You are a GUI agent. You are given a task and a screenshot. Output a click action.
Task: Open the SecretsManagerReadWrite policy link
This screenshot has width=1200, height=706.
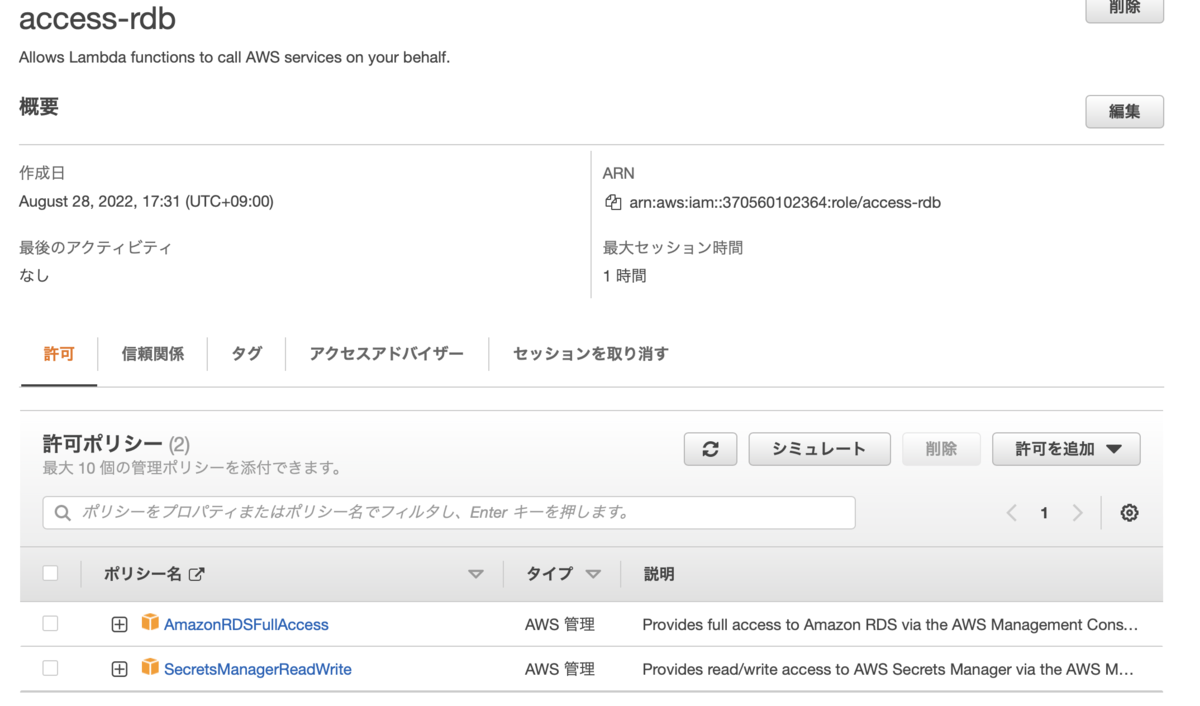[258, 669]
